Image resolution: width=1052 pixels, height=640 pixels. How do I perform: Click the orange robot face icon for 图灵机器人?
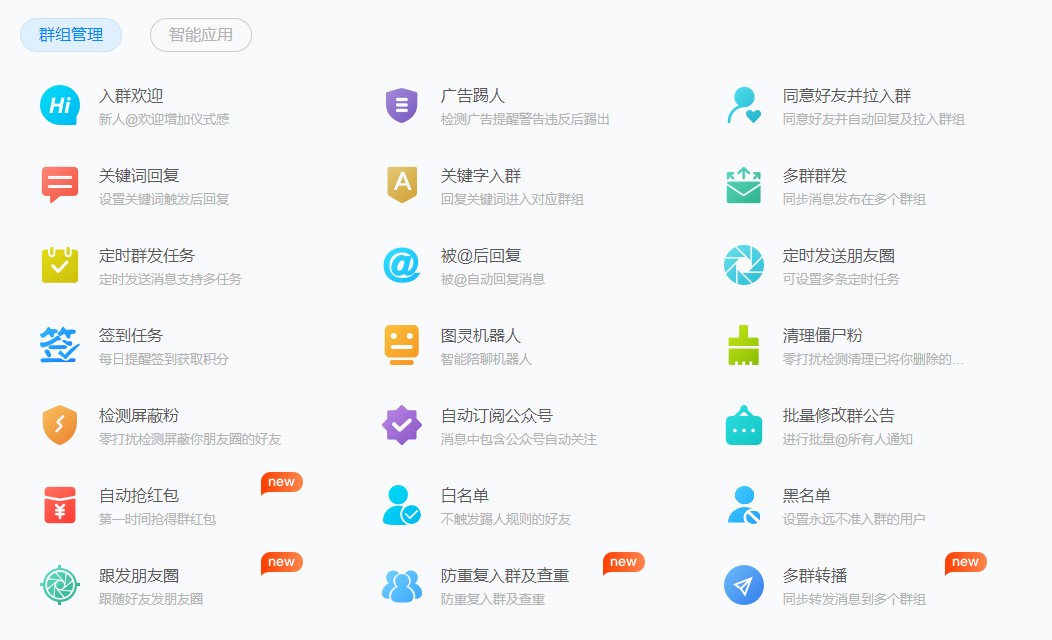pyautogui.click(x=402, y=345)
